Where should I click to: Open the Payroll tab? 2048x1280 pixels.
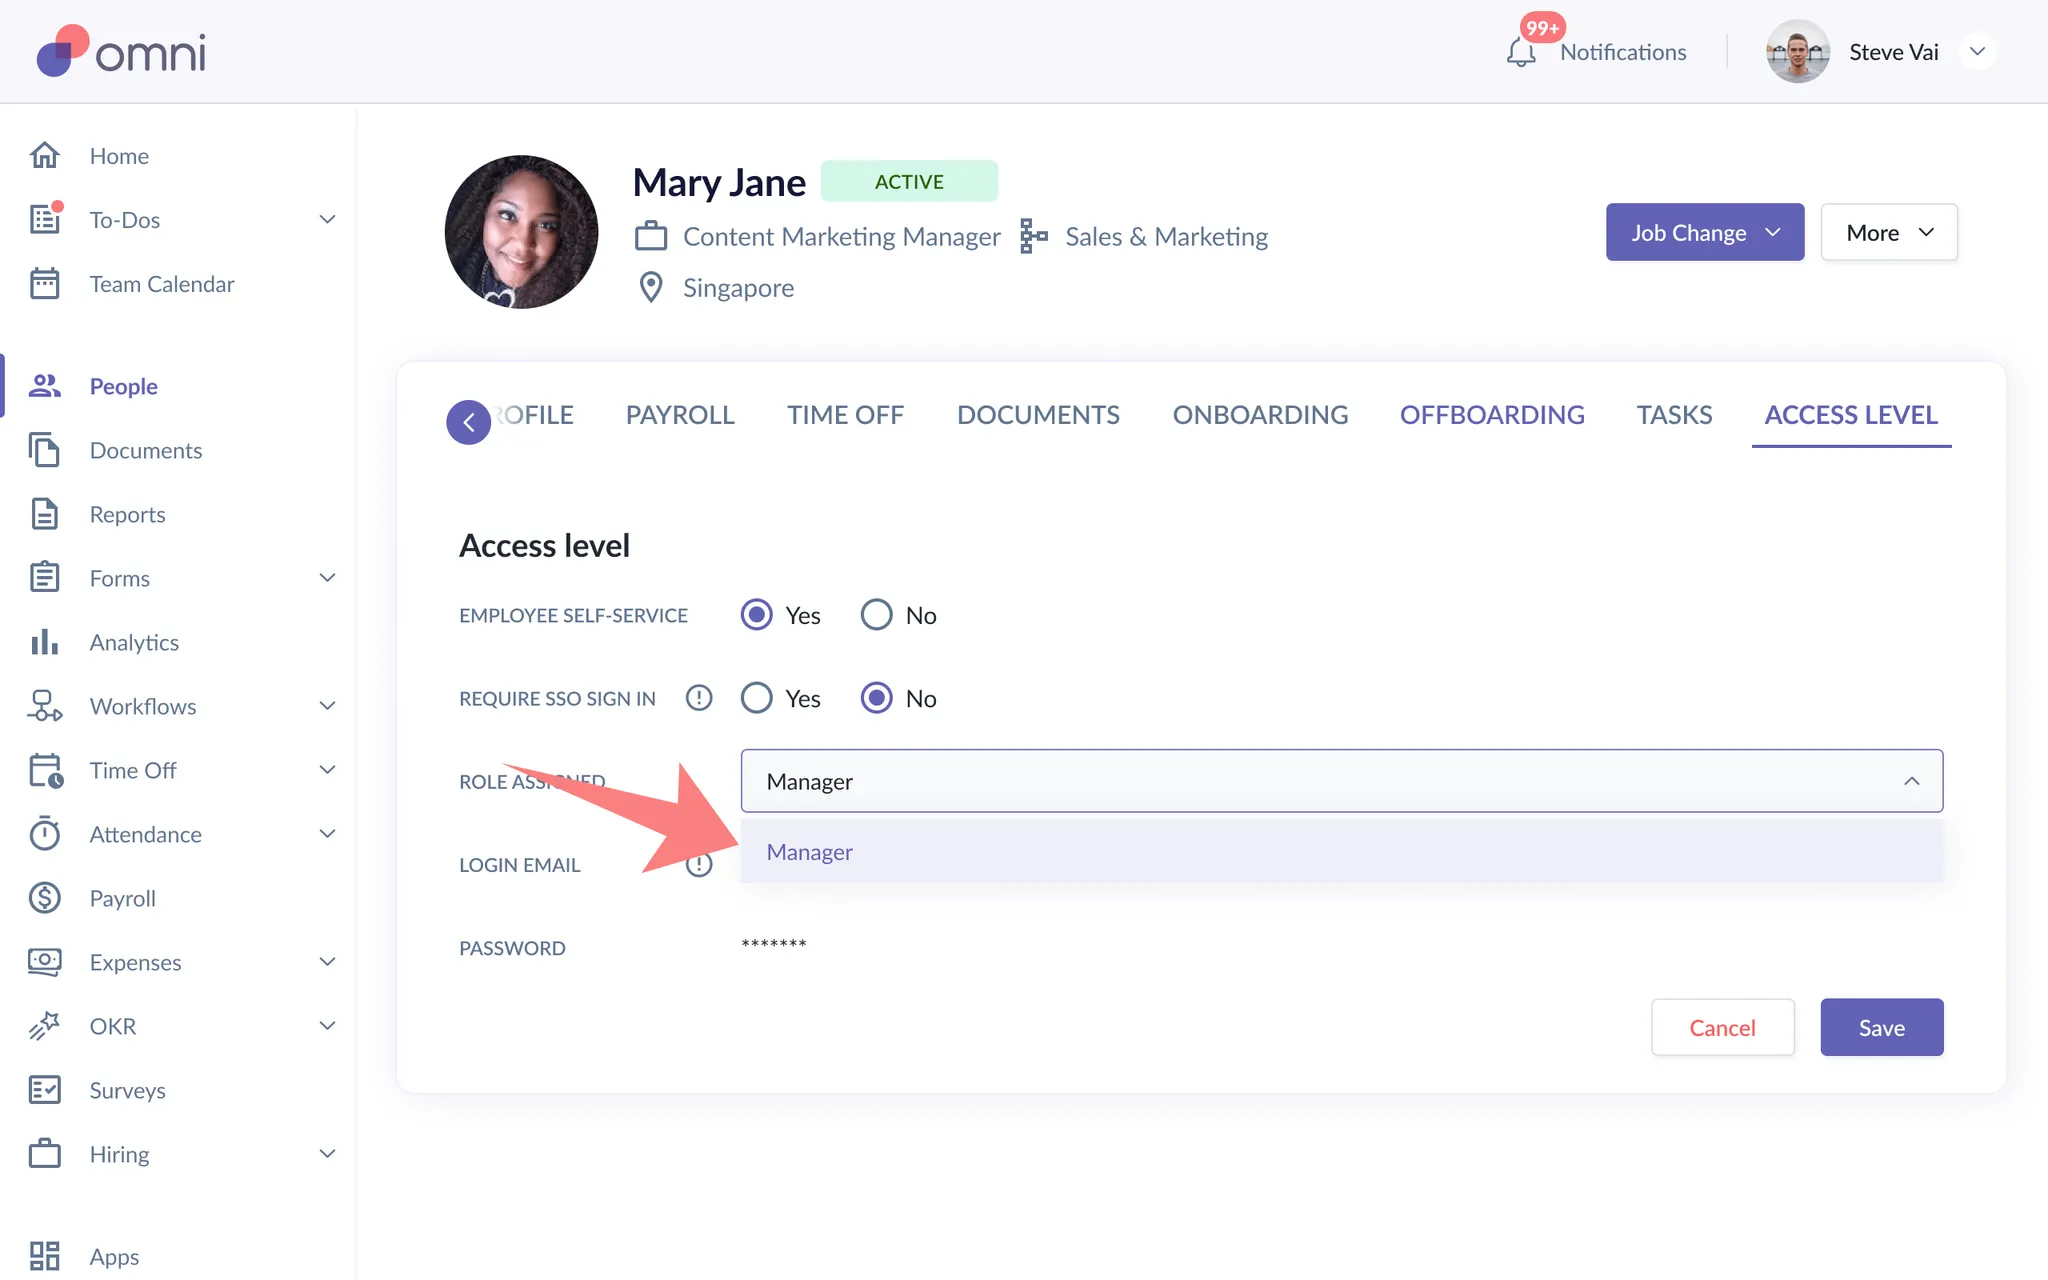coord(680,415)
